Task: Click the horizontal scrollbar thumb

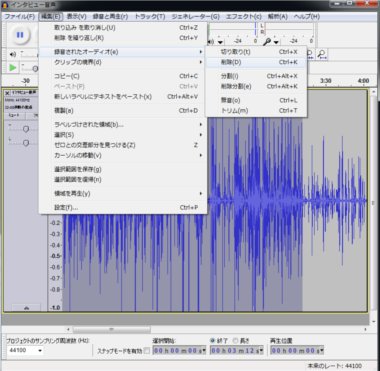Action: [112, 329]
